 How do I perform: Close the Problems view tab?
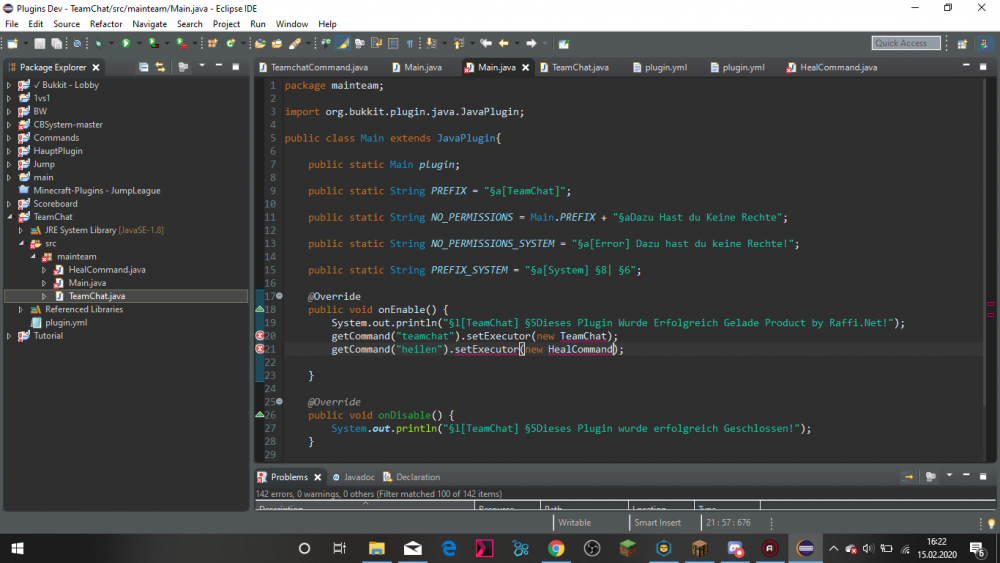click(318, 477)
